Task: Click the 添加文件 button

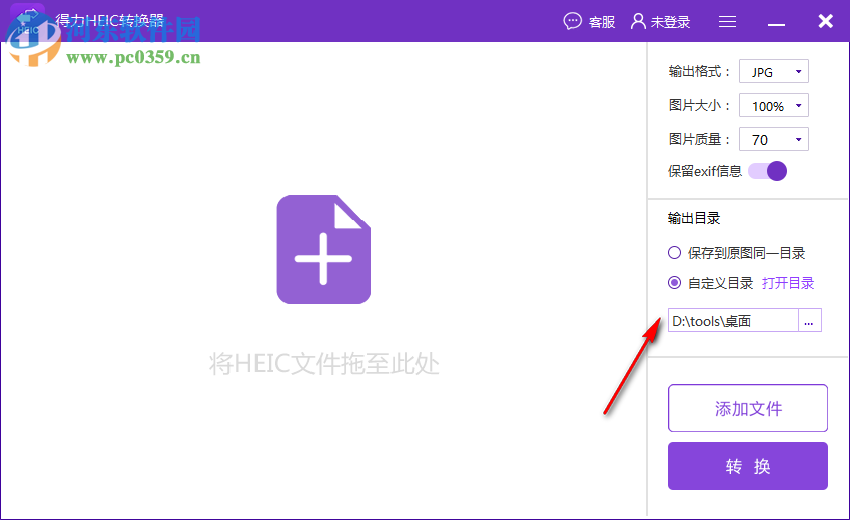Action: (748, 408)
